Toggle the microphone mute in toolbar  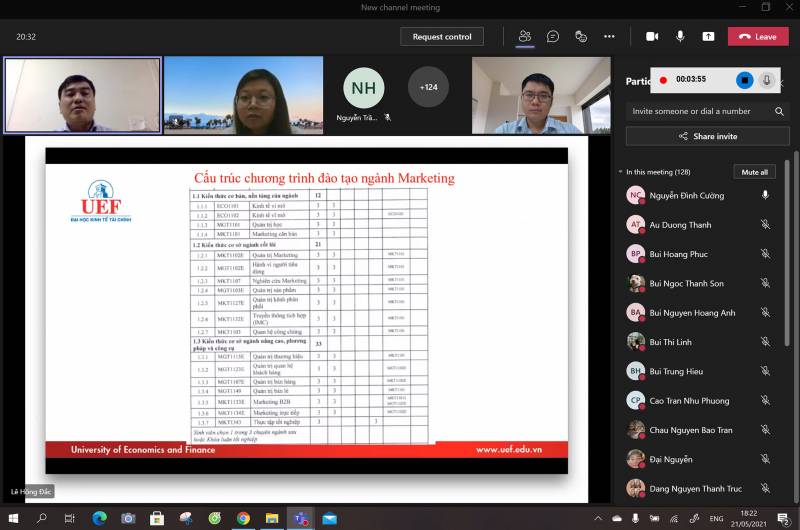point(680,36)
